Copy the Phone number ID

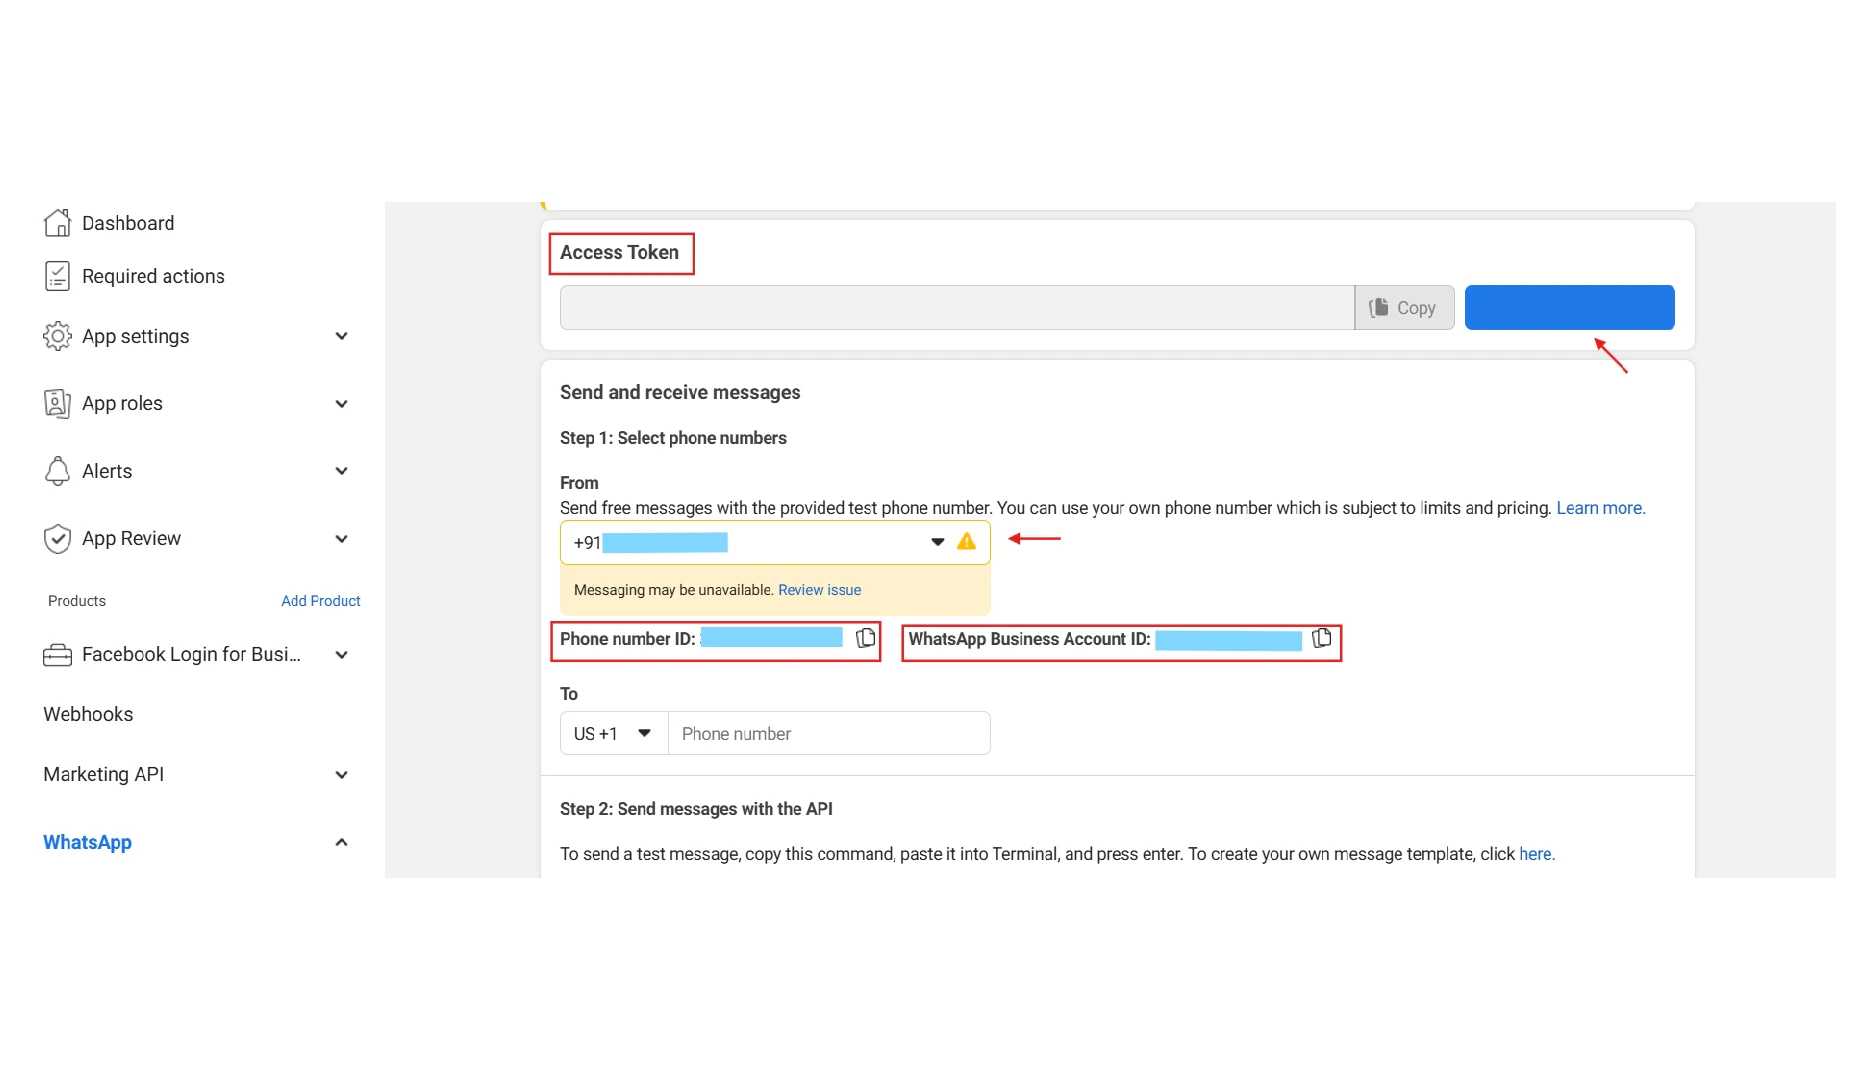866,638
